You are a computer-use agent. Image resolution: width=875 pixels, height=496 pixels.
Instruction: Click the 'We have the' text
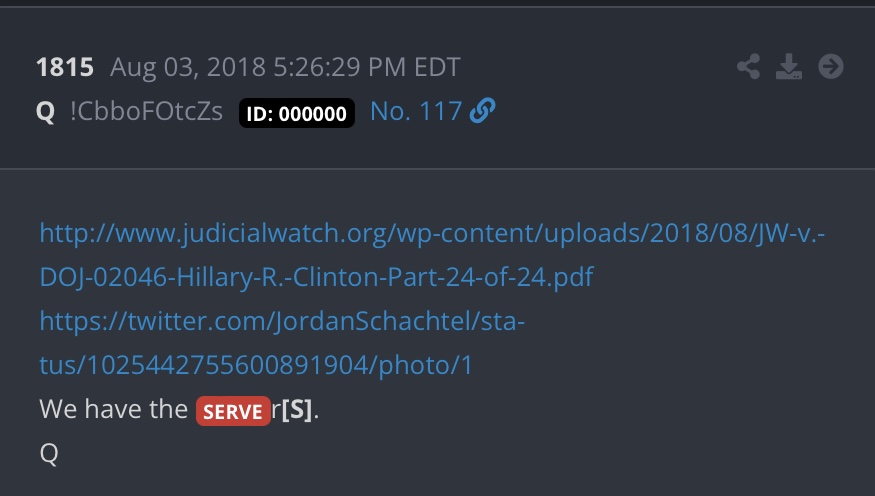pyautogui.click(x=113, y=409)
